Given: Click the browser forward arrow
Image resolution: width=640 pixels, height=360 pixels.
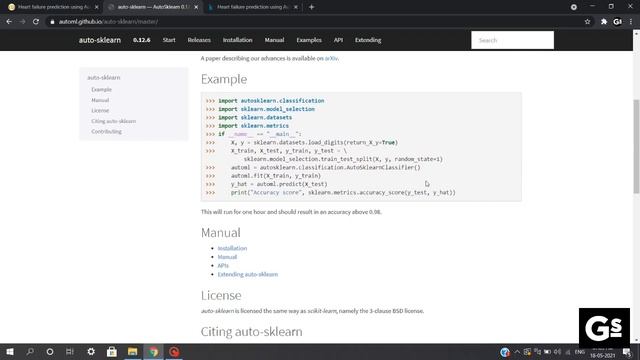Looking at the screenshot, I should click(22, 22).
